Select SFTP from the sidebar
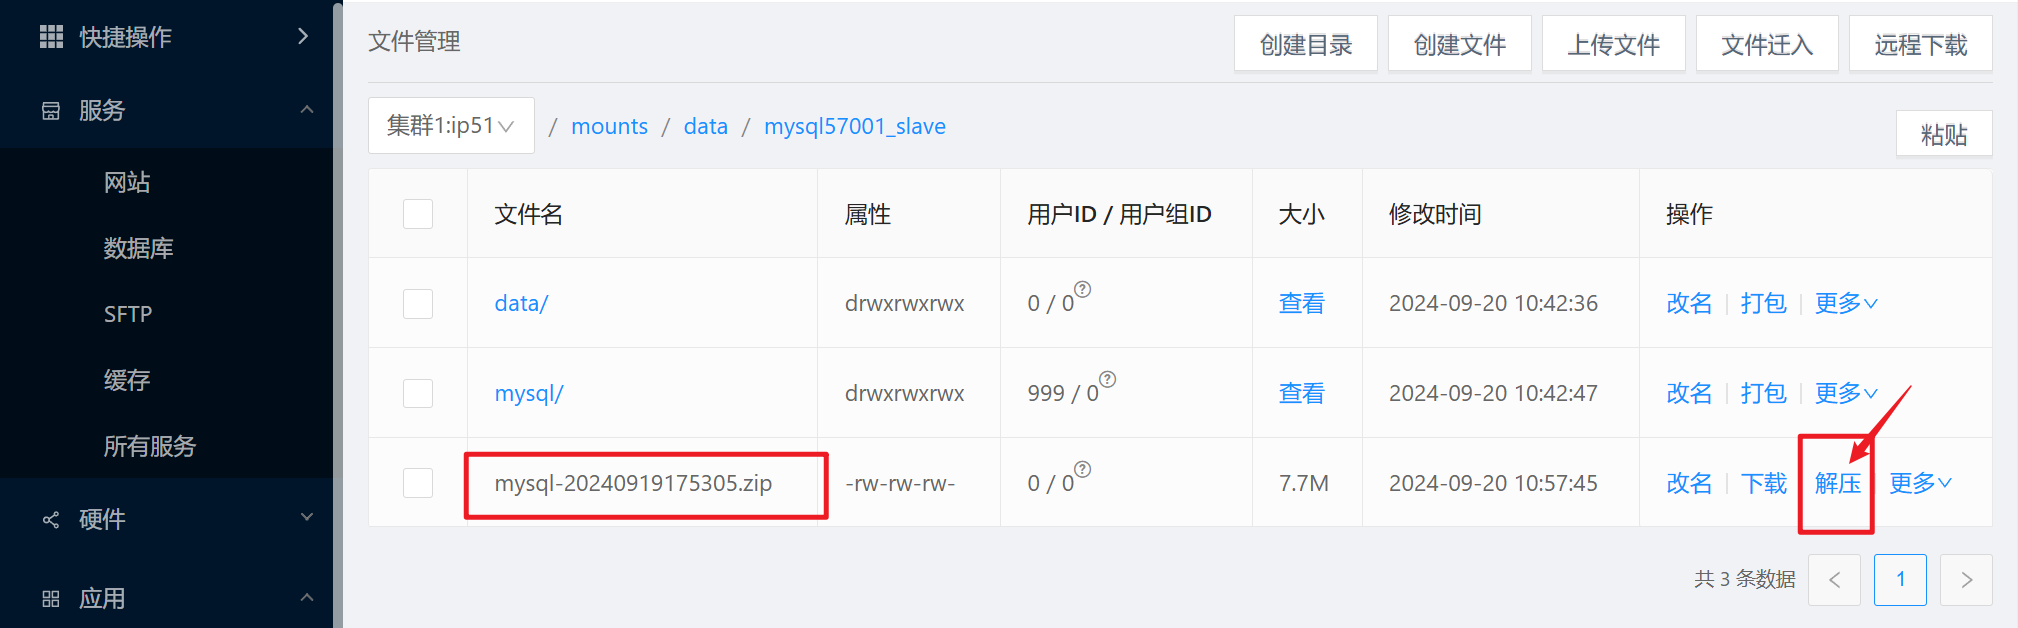 pyautogui.click(x=128, y=314)
